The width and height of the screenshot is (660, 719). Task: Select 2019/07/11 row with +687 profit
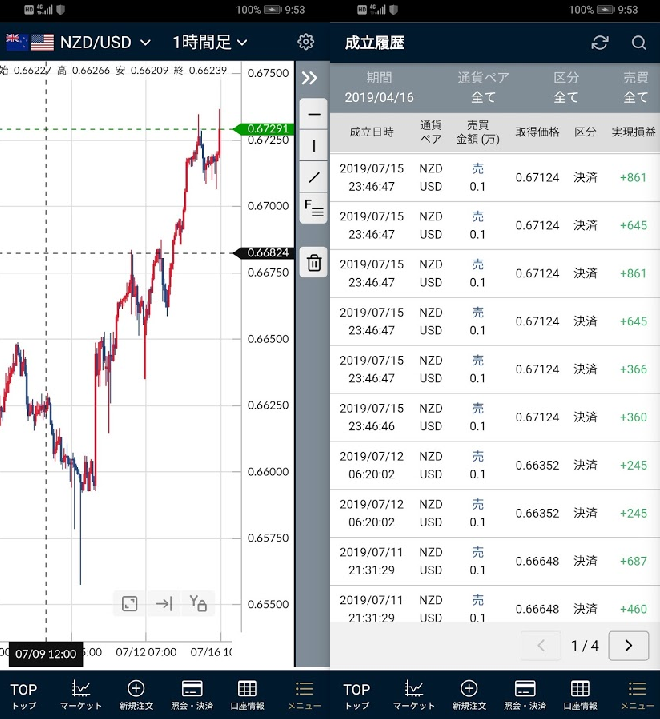pyautogui.click(x=495, y=561)
